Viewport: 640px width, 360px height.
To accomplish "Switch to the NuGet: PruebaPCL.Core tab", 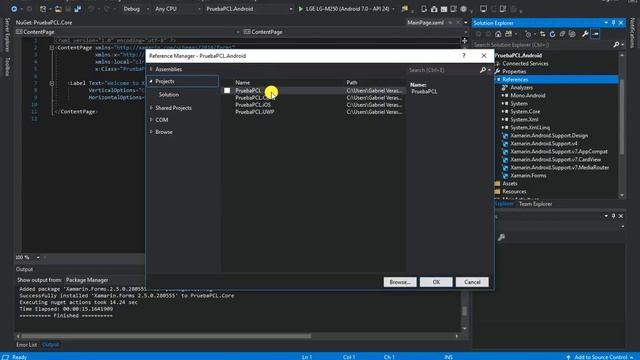I will tap(44, 23).
